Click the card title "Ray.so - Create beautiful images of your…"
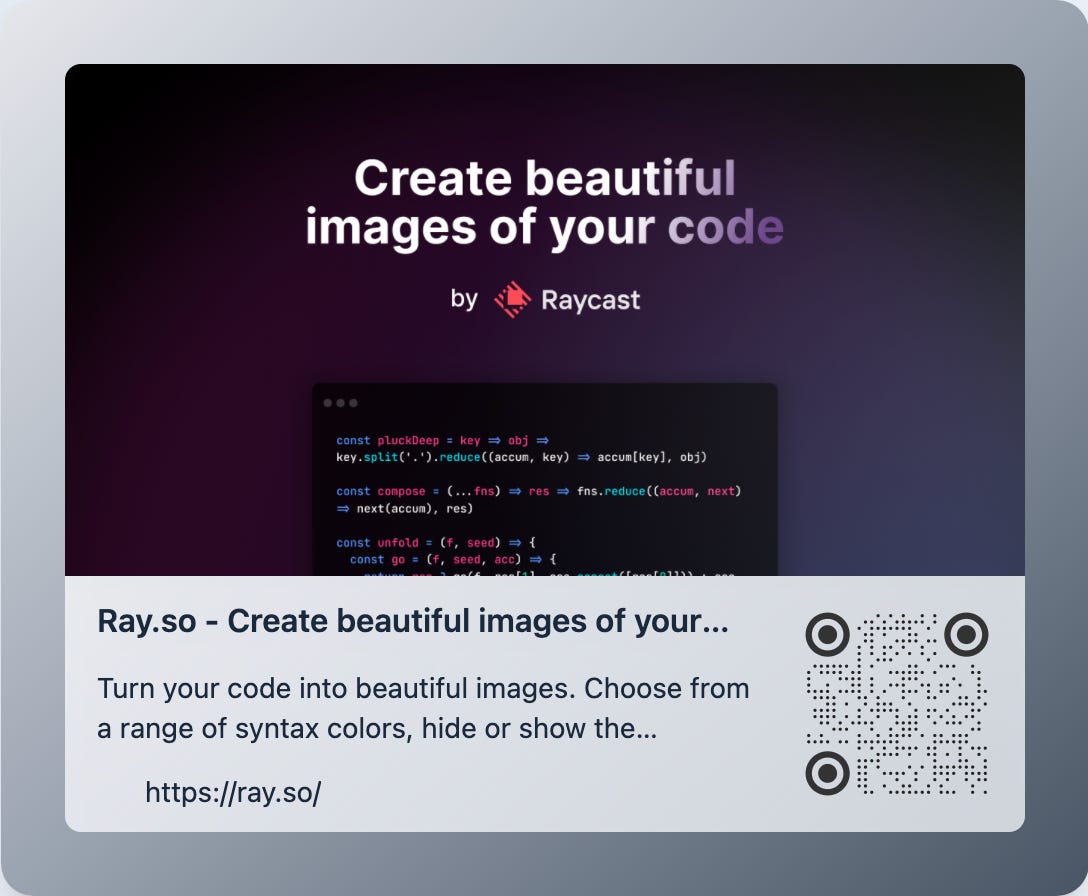Screen dimensions: 1088x896 point(413,621)
